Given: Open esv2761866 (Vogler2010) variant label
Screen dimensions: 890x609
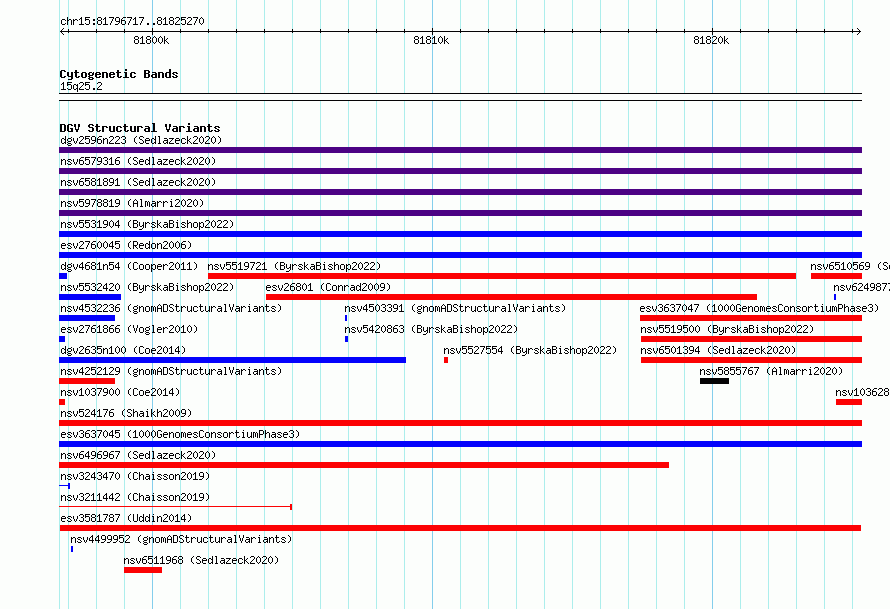Looking at the screenshot, I should coord(129,329).
